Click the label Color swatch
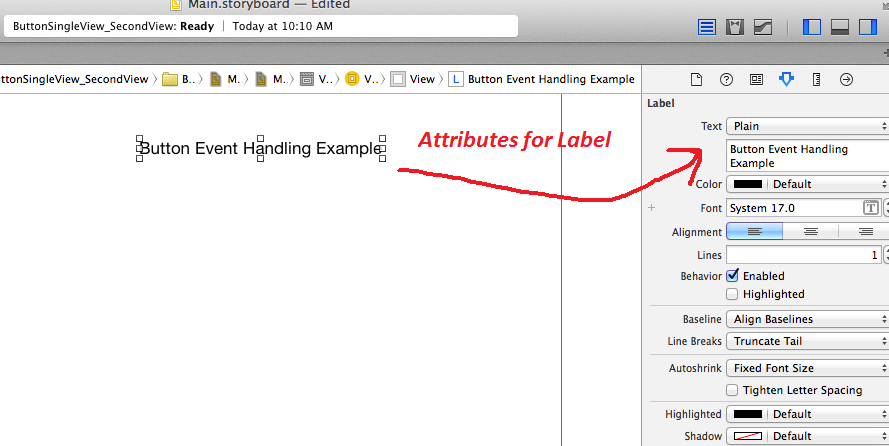The height and width of the screenshot is (446, 889). pos(748,184)
